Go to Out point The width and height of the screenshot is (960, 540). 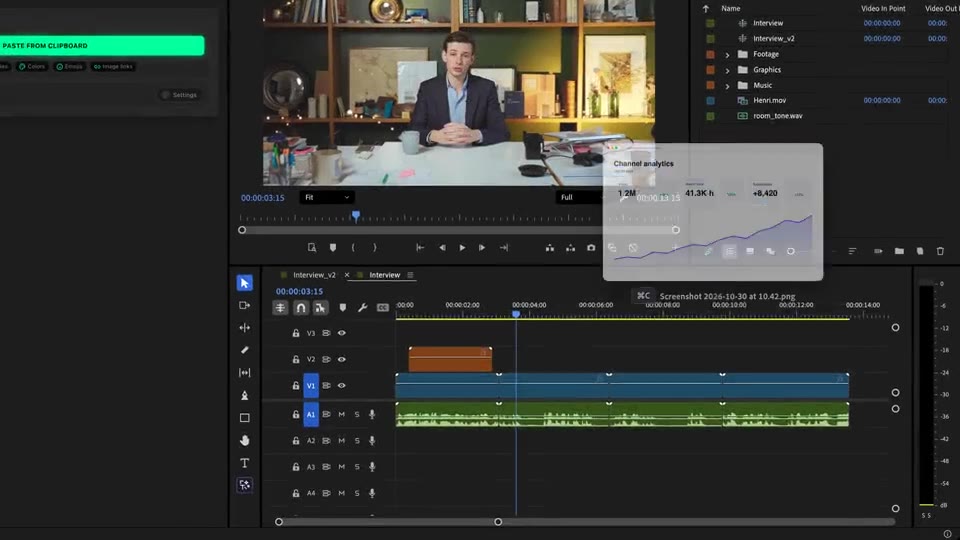tap(504, 248)
